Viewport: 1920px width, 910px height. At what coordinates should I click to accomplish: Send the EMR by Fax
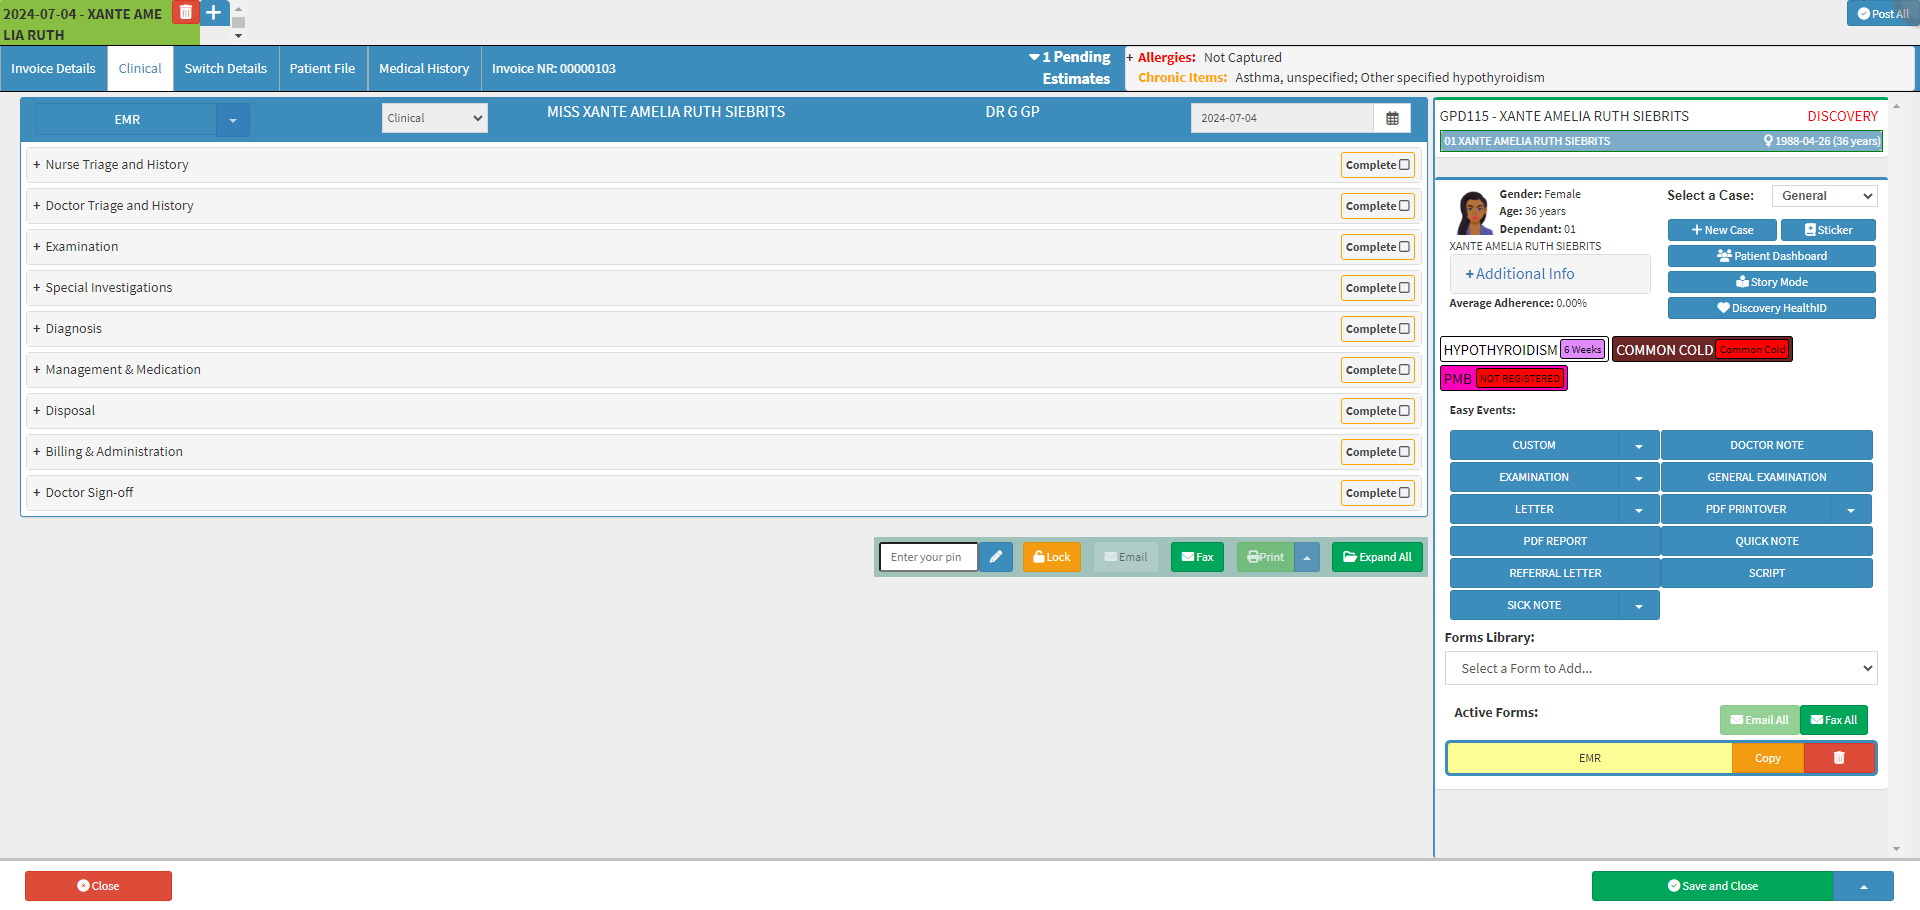(1197, 557)
